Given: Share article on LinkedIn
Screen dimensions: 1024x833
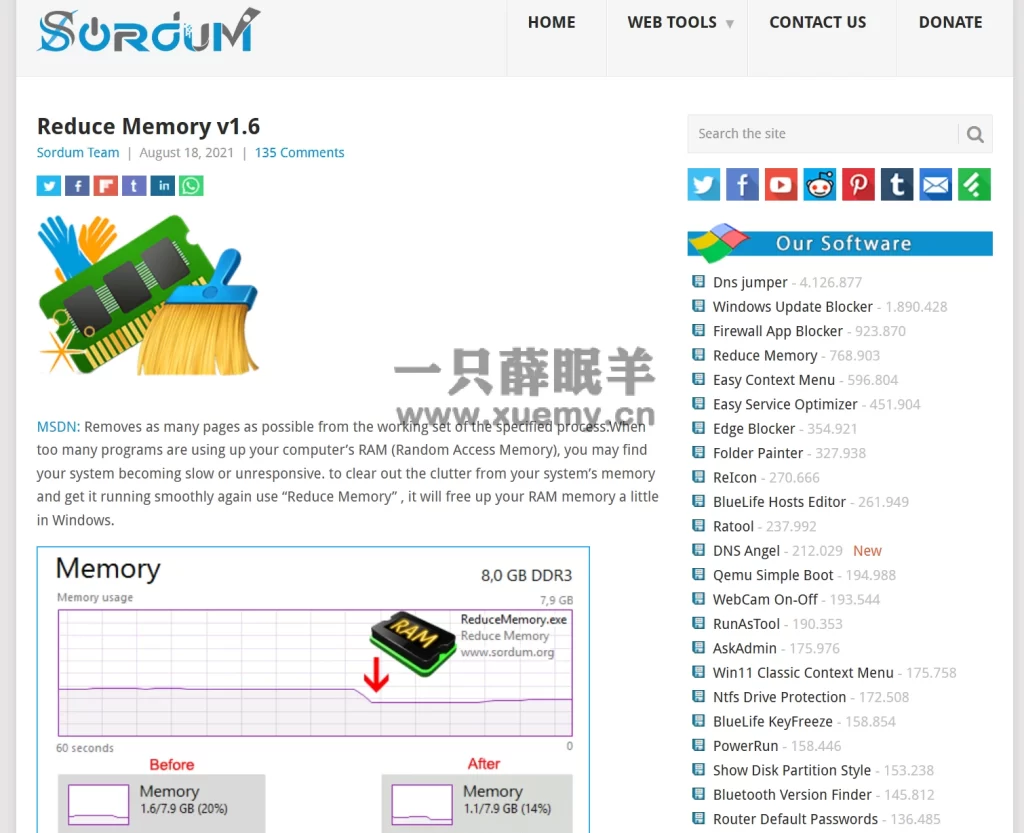Looking at the screenshot, I should point(163,186).
